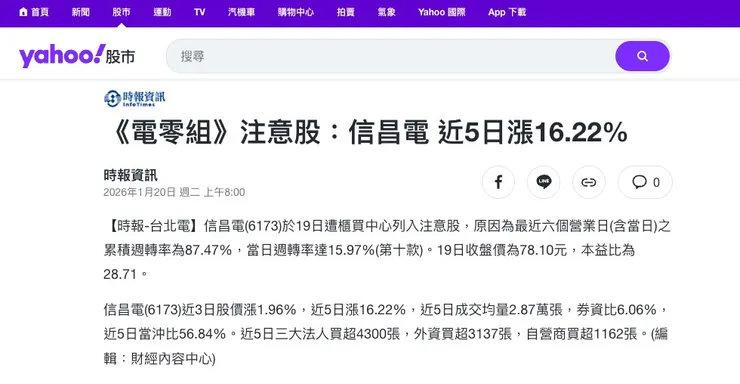The width and height of the screenshot is (740, 384).
Task: Click the author name 時報資訊
Action: point(131,175)
